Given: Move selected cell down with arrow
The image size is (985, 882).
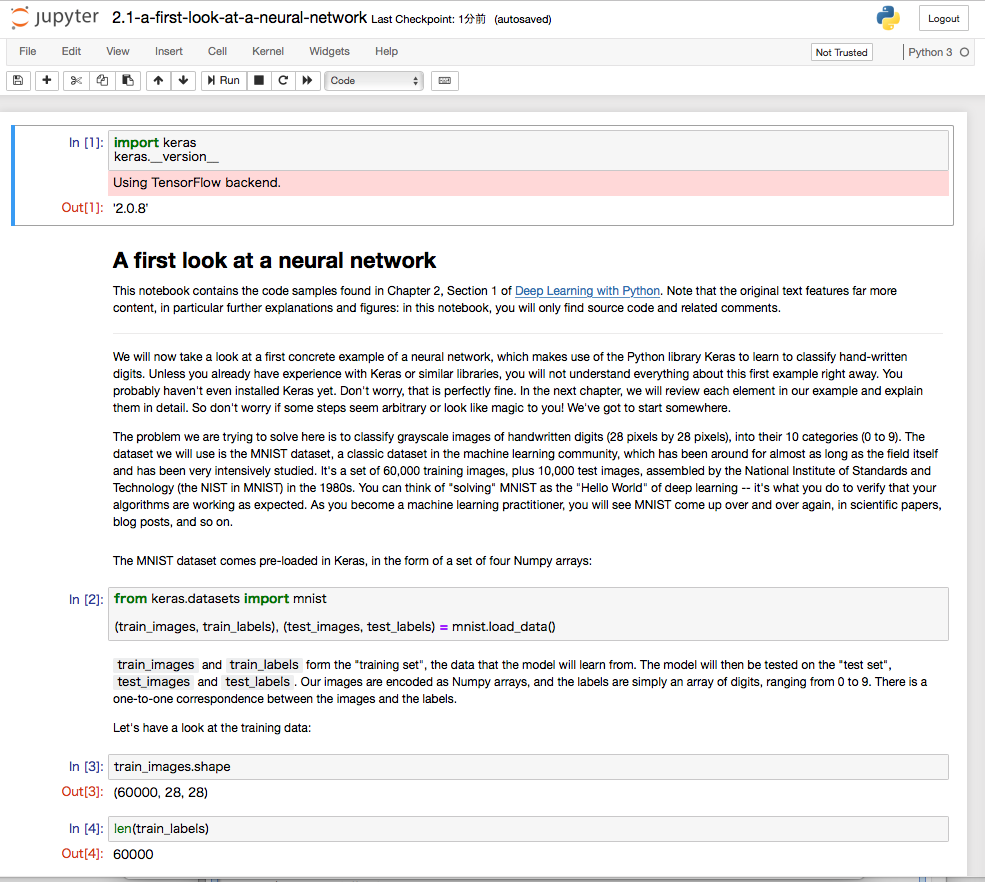Looking at the screenshot, I should coord(183,80).
